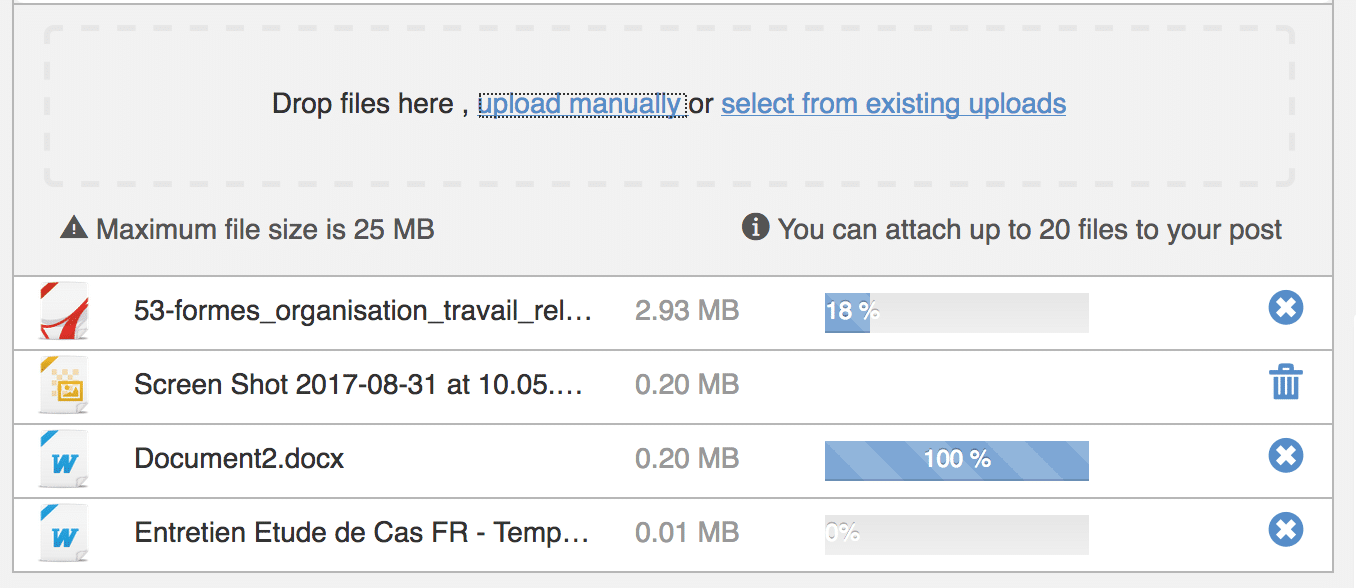The height and width of the screenshot is (588, 1356).
Task: Click the warning triangle icon
Action: coord(74,229)
